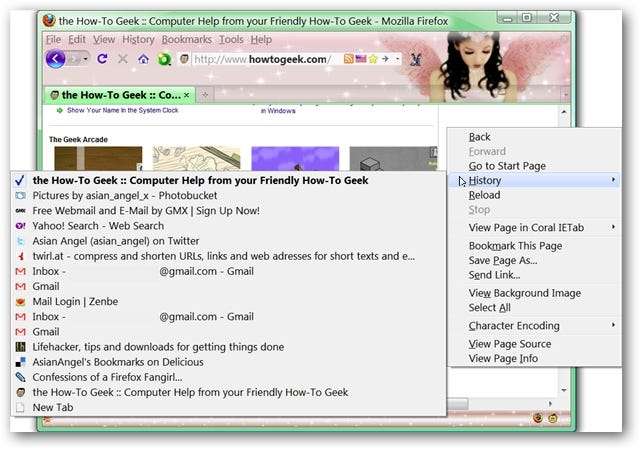640x450 pixels.
Task: Click the page scrollbar down arrow
Action: pyautogui.click(x=564, y=390)
